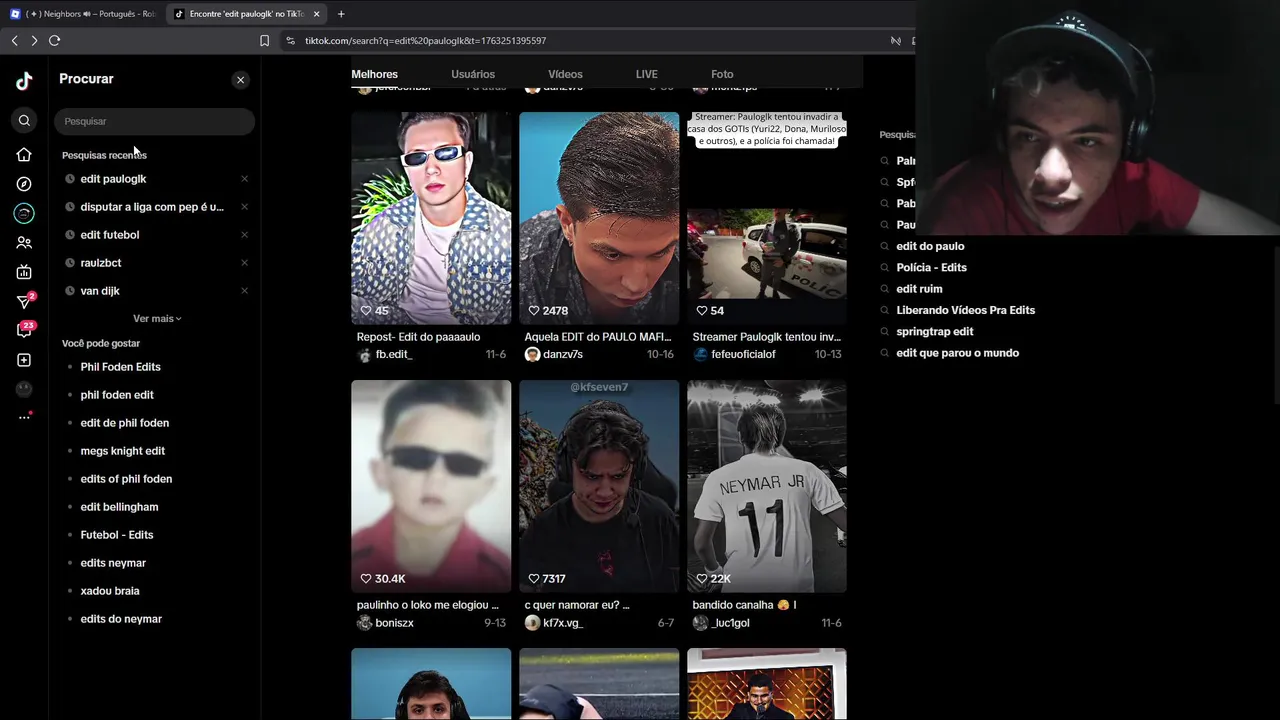
Task: Switch to the Usuários tab
Action: tap(473, 74)
